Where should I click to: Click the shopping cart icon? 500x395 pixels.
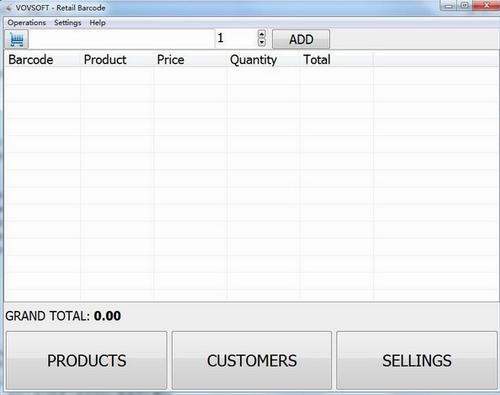(x=16, y=39)
